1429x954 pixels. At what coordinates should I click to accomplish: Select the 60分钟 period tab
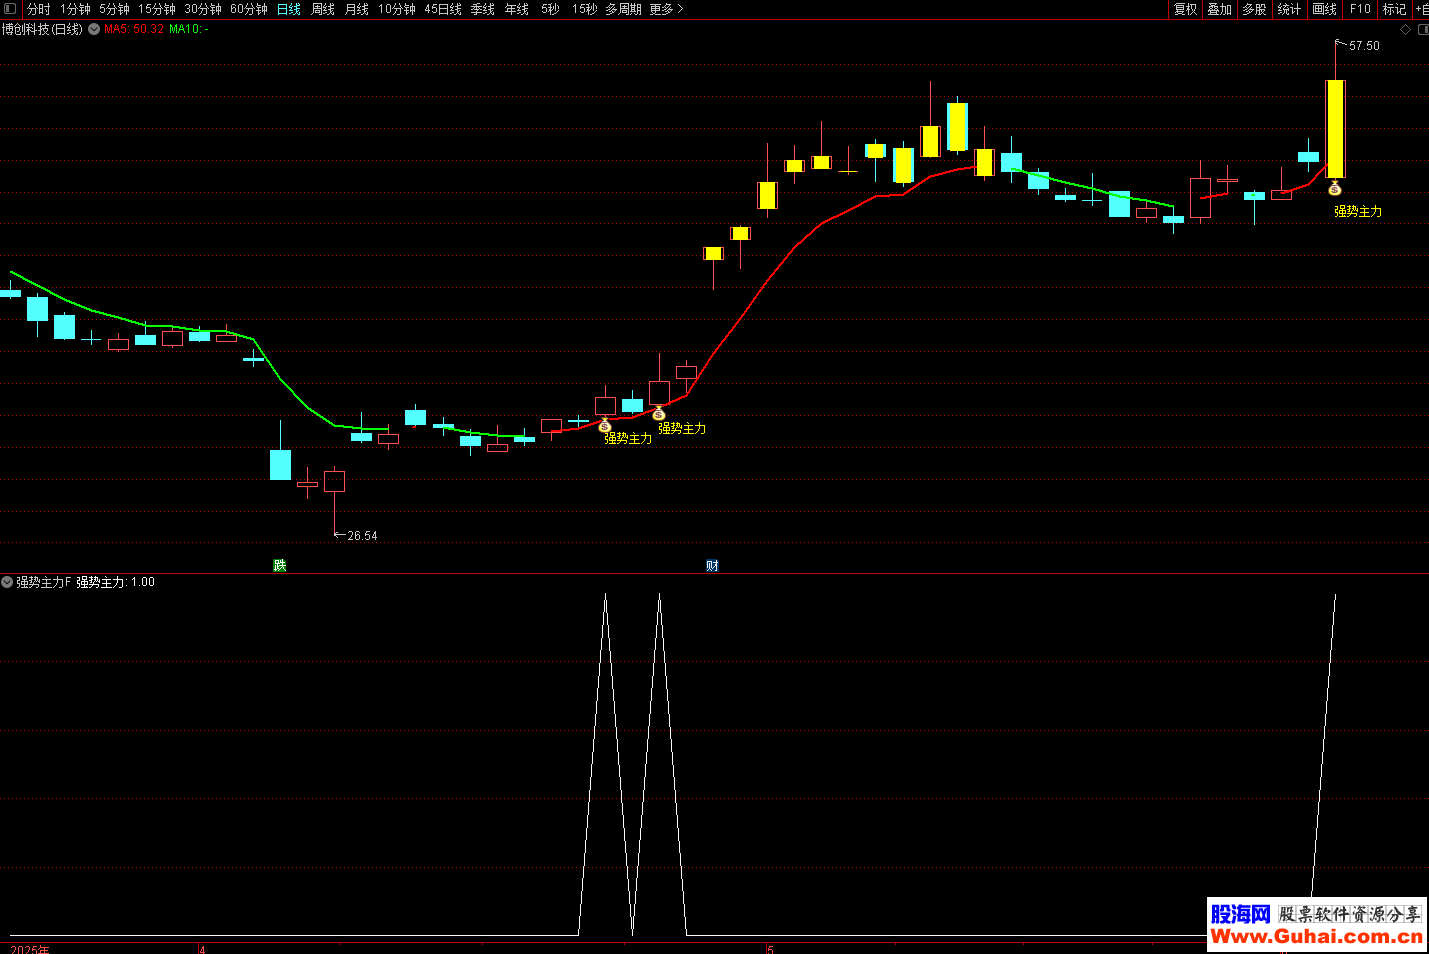click(249, 9)
